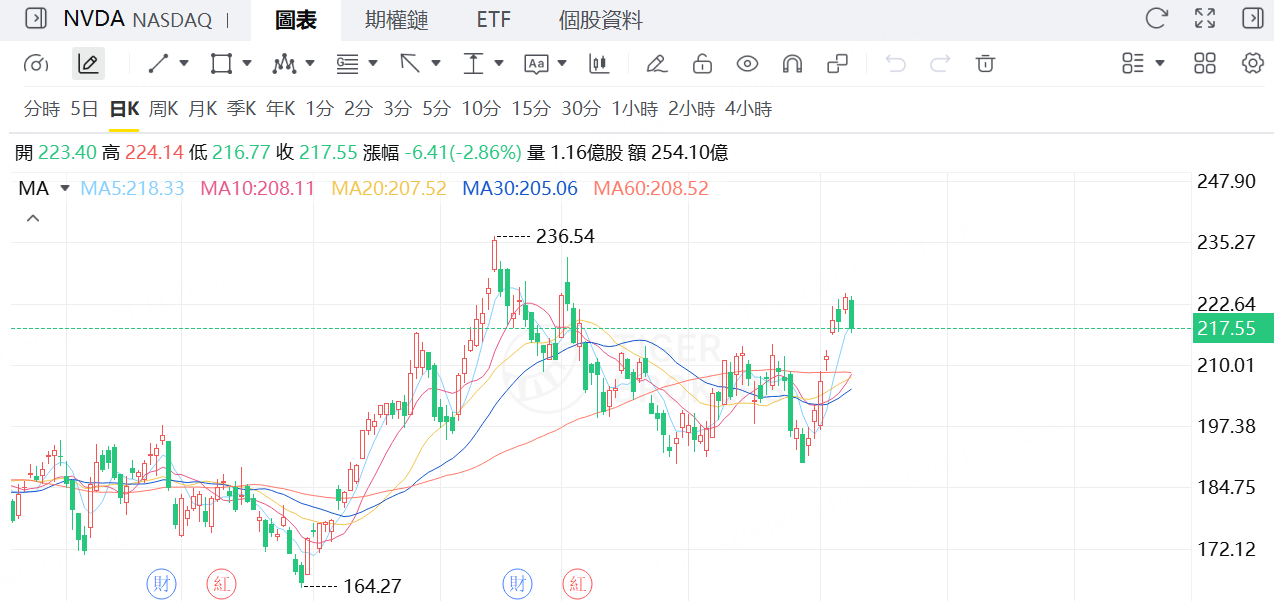The image size is (1274, 602).
Task: Select the 1分 timeframe
Action: point(320,109)
